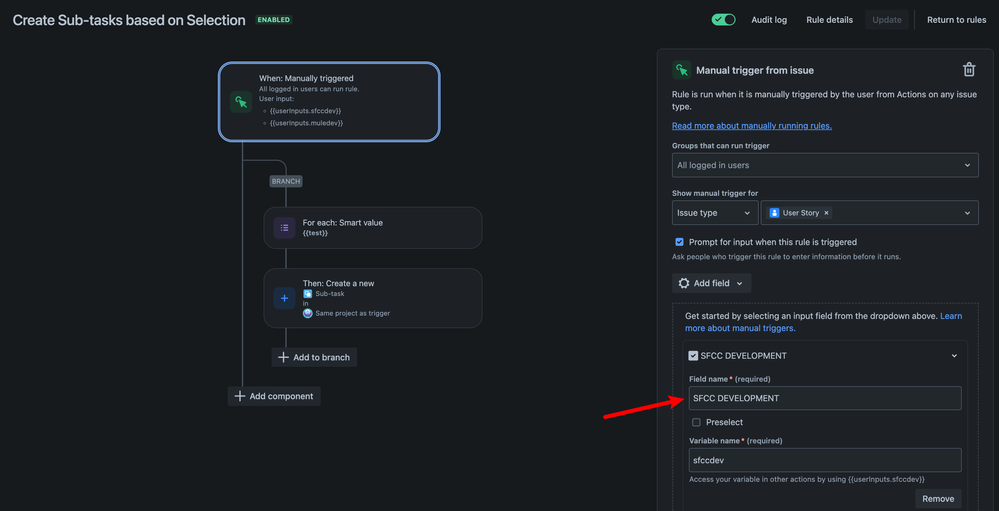The width and height of the screenshot is (999, 511).
Task: Click the Create new sub-task plus icon
Action: point(284,298)
